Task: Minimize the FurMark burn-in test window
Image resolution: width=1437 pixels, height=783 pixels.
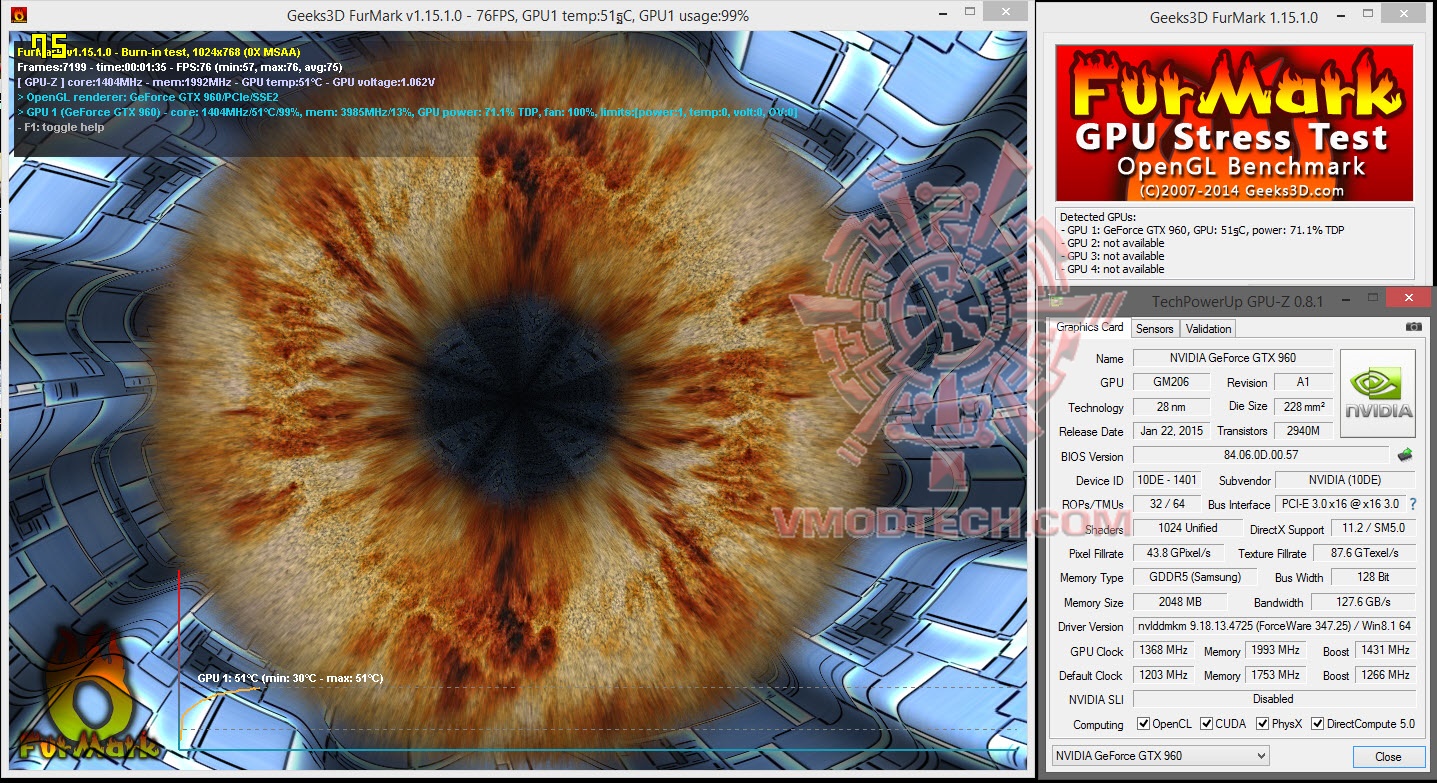Action: pyautogui.click(x=944, y=15)
